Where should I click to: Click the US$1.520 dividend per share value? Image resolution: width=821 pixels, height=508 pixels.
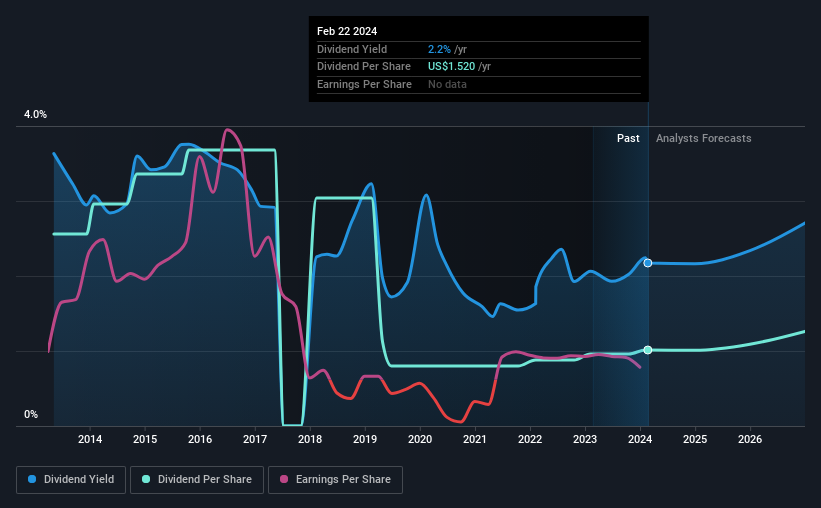451,67
